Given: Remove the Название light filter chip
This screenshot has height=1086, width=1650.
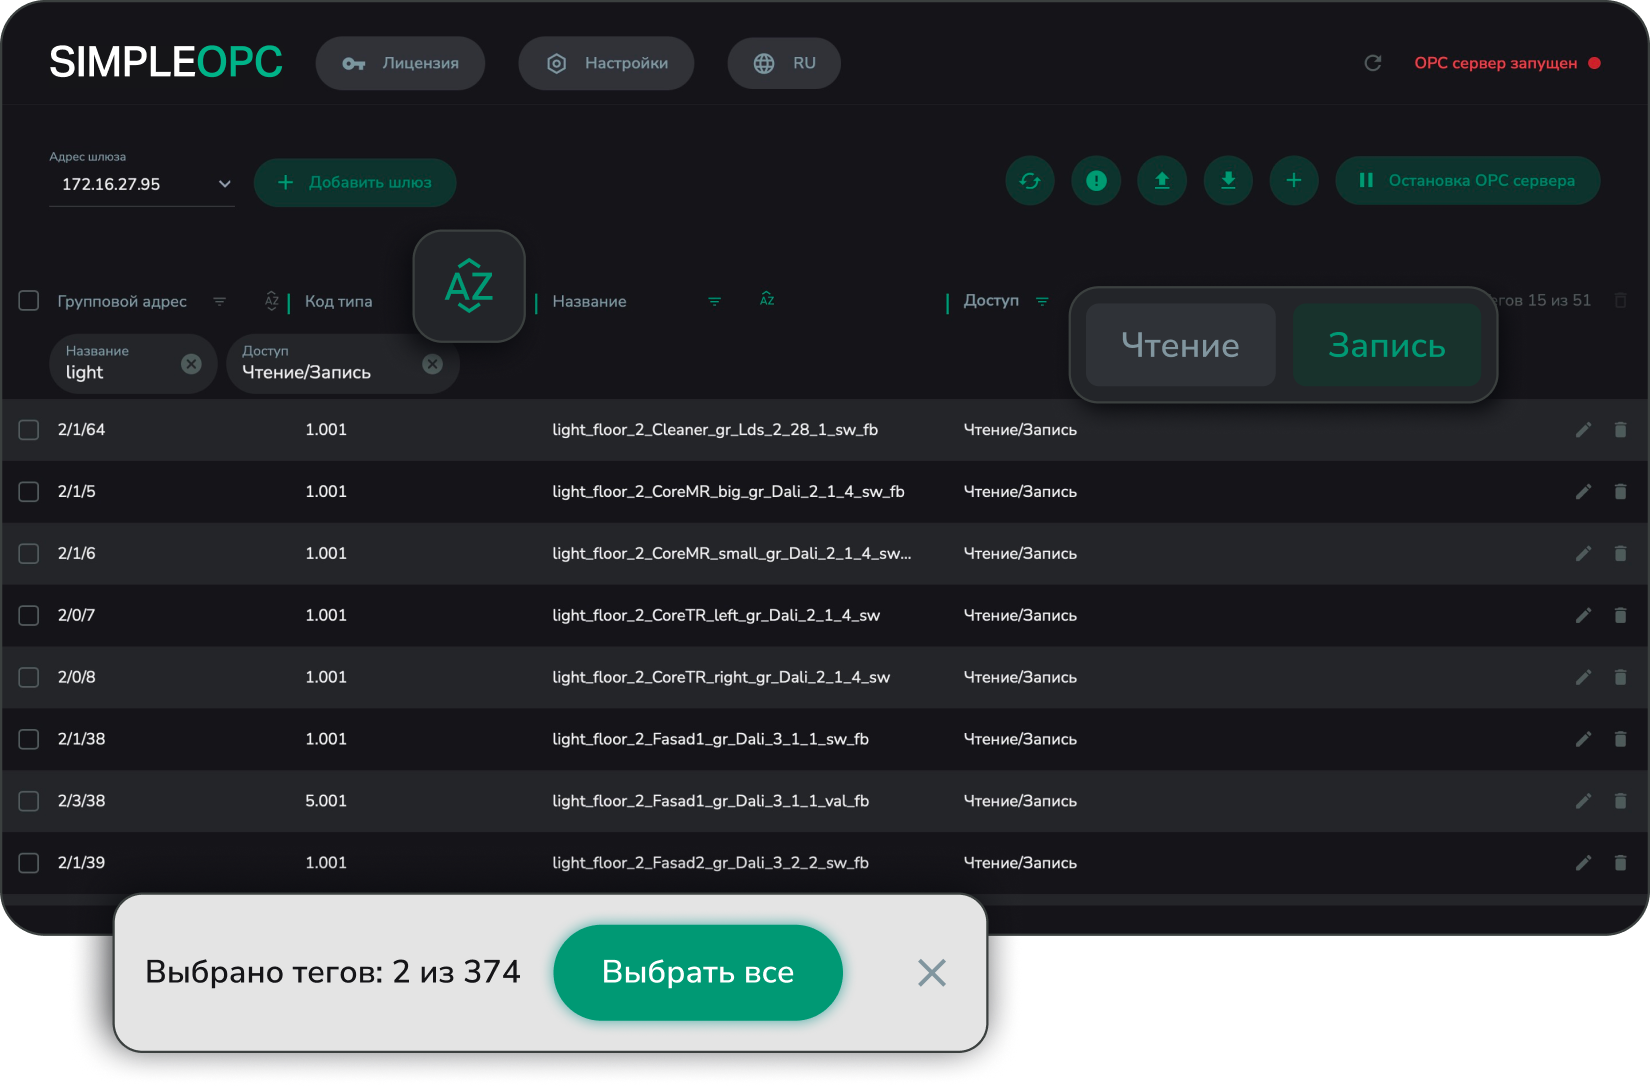Looking at the screenshot, I should click(191, 364).
